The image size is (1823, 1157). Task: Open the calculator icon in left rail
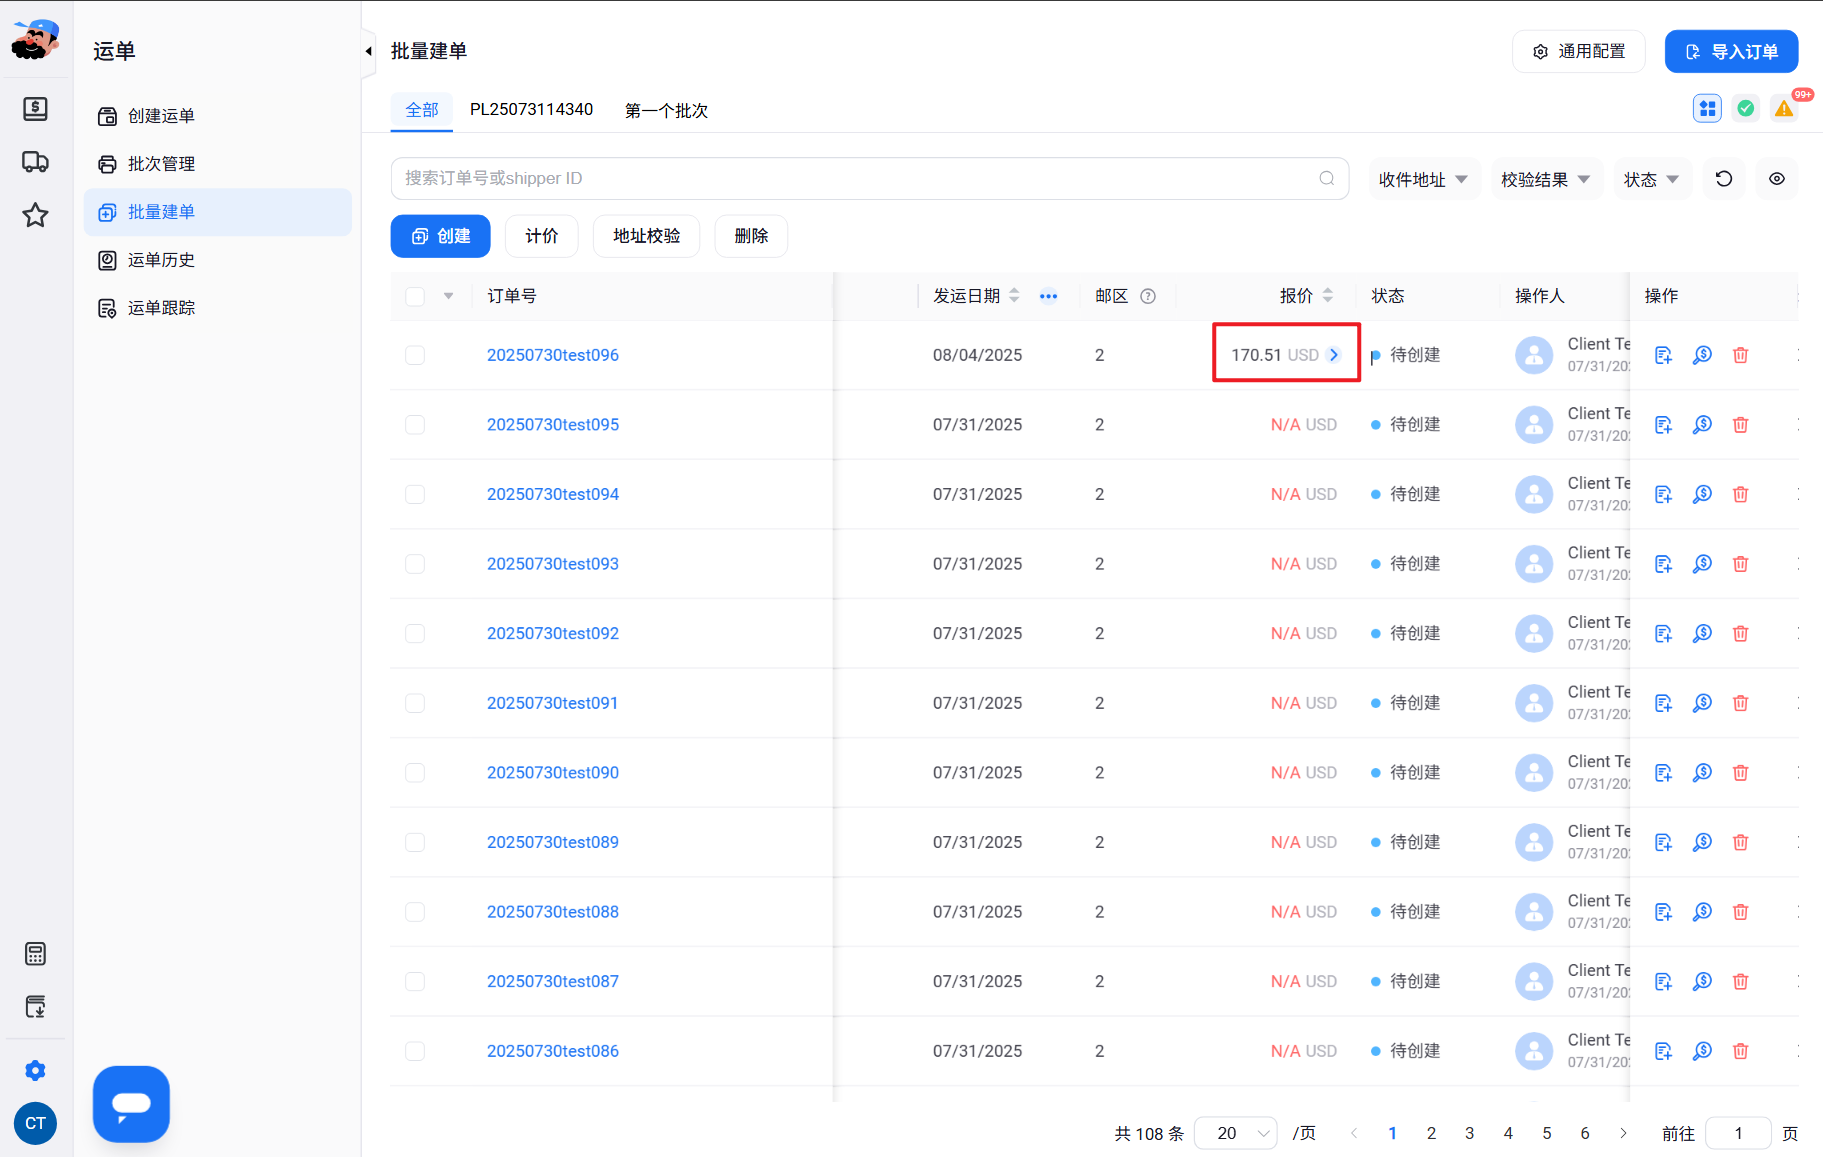(35, 954)
